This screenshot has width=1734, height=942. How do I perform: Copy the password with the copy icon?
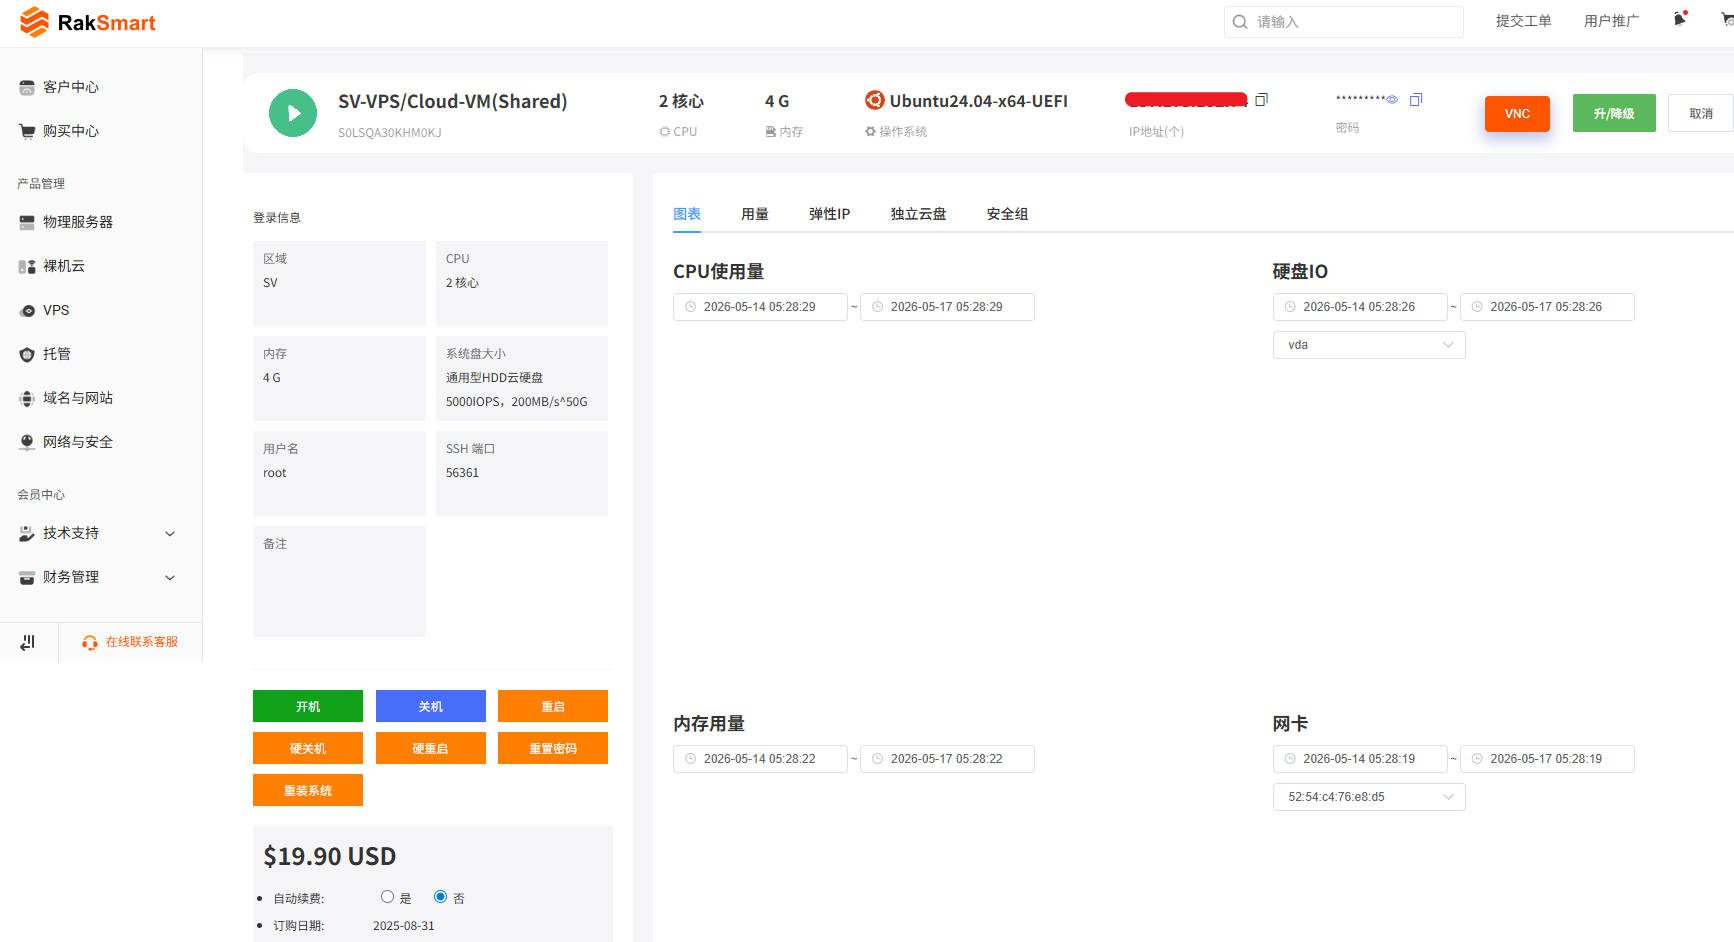pos(1416,100)
